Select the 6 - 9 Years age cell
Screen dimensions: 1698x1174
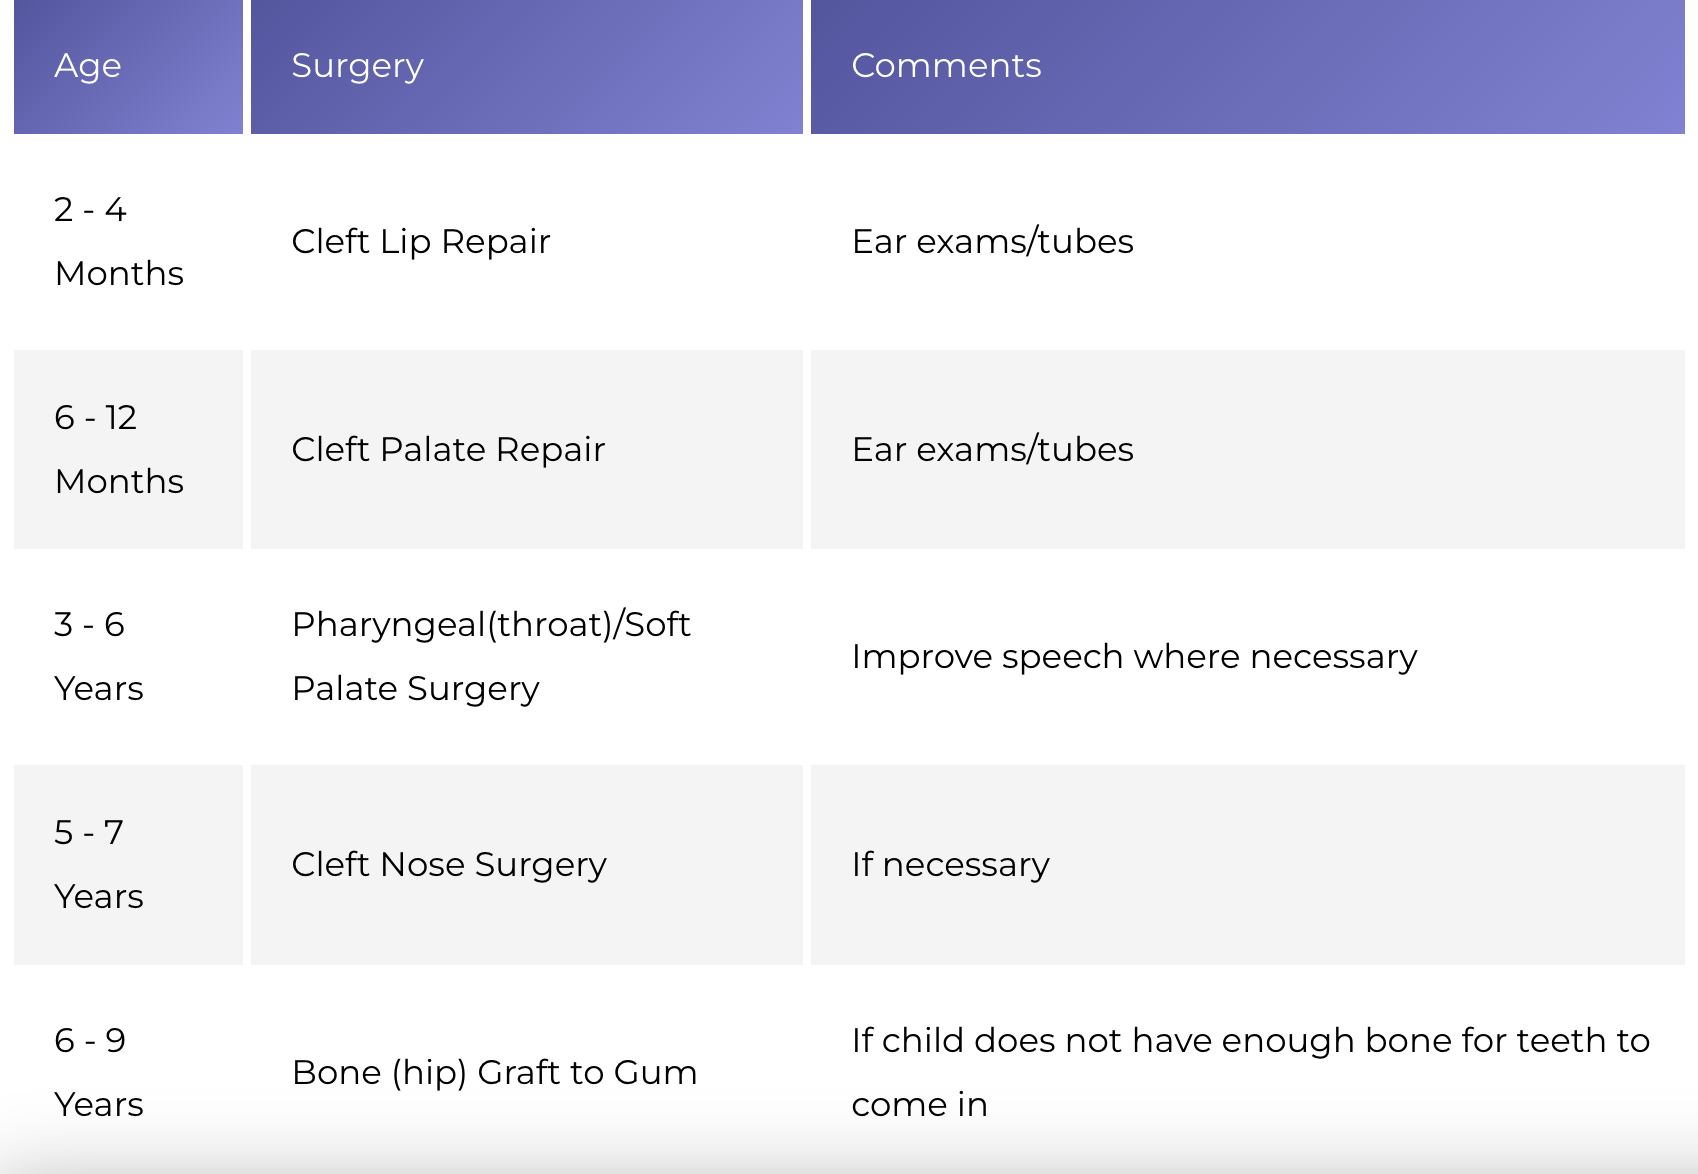tap(128, 1072)
